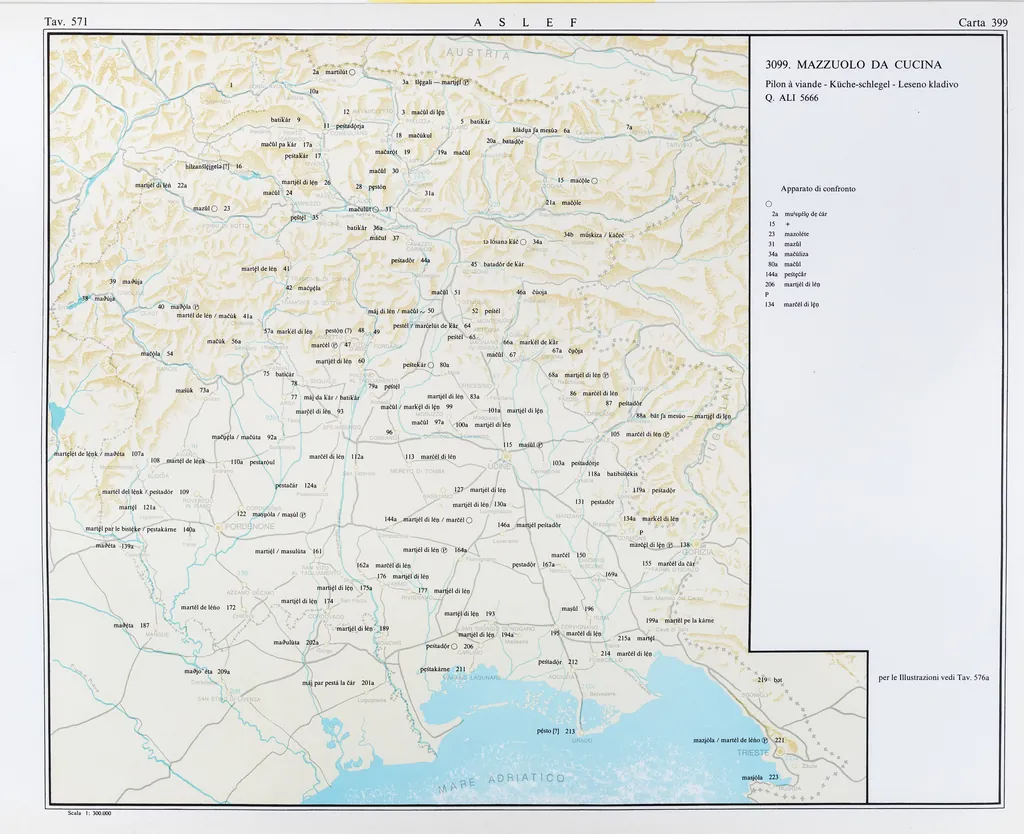Click the circled P marker at point 105
This screenshot has height=834, width=1024.
(x=666, y=435)
